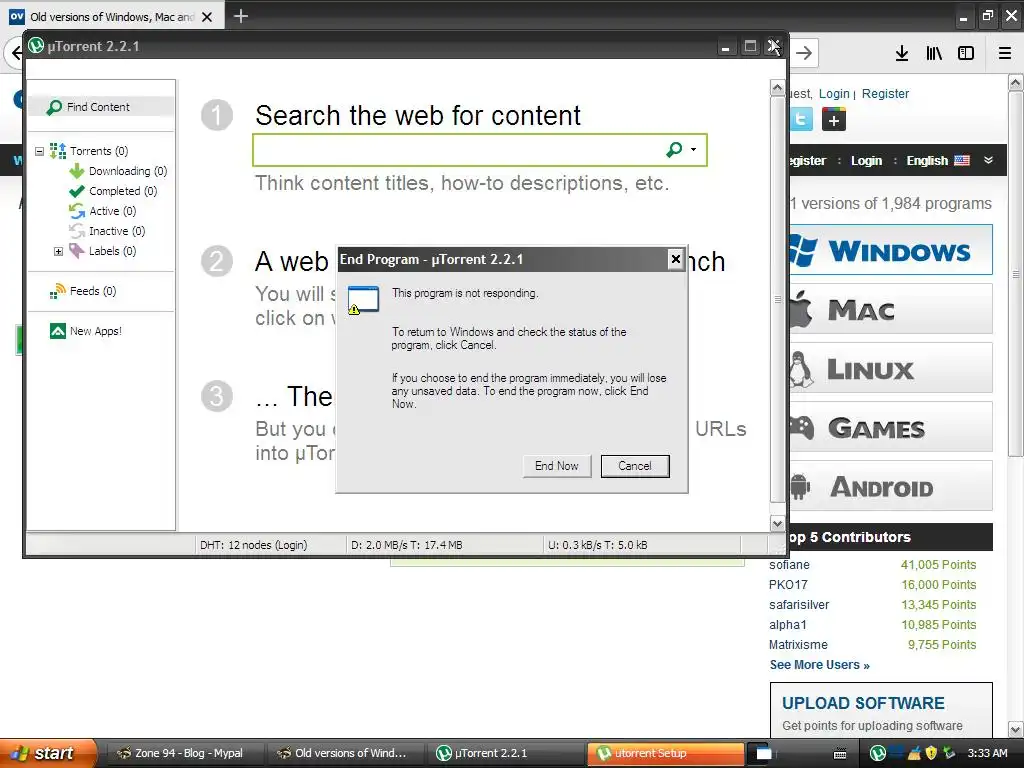Screen dimensions: 1024x768
Task: Open the Linux category banner
Action: [x=891, y=368]
